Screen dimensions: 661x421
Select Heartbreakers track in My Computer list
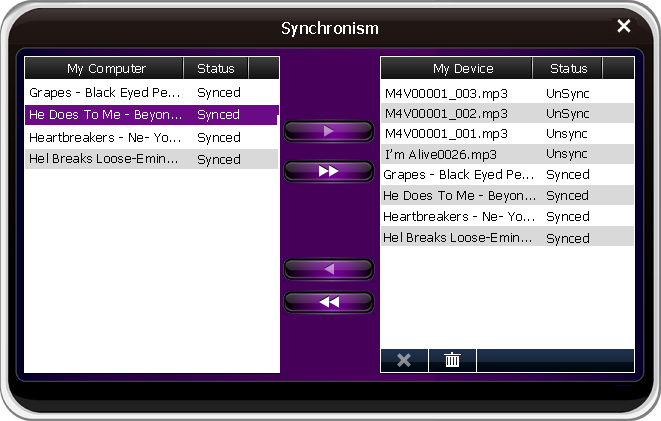pyautogui.click(x=106, y=137)
